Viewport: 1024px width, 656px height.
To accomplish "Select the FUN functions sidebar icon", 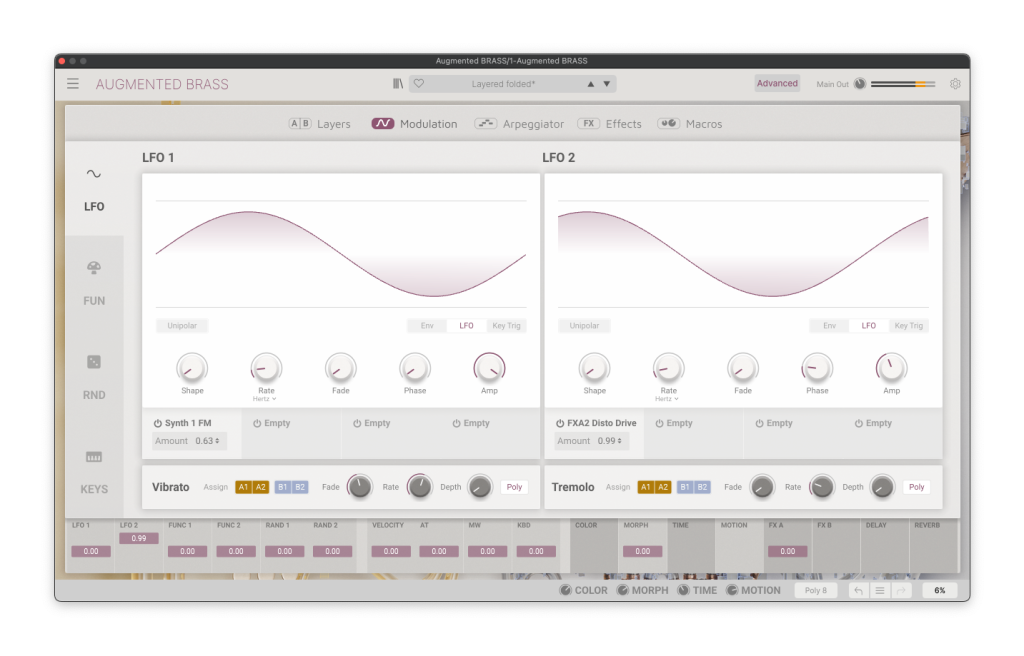I will pyautogui.click(x=94, y=269).
